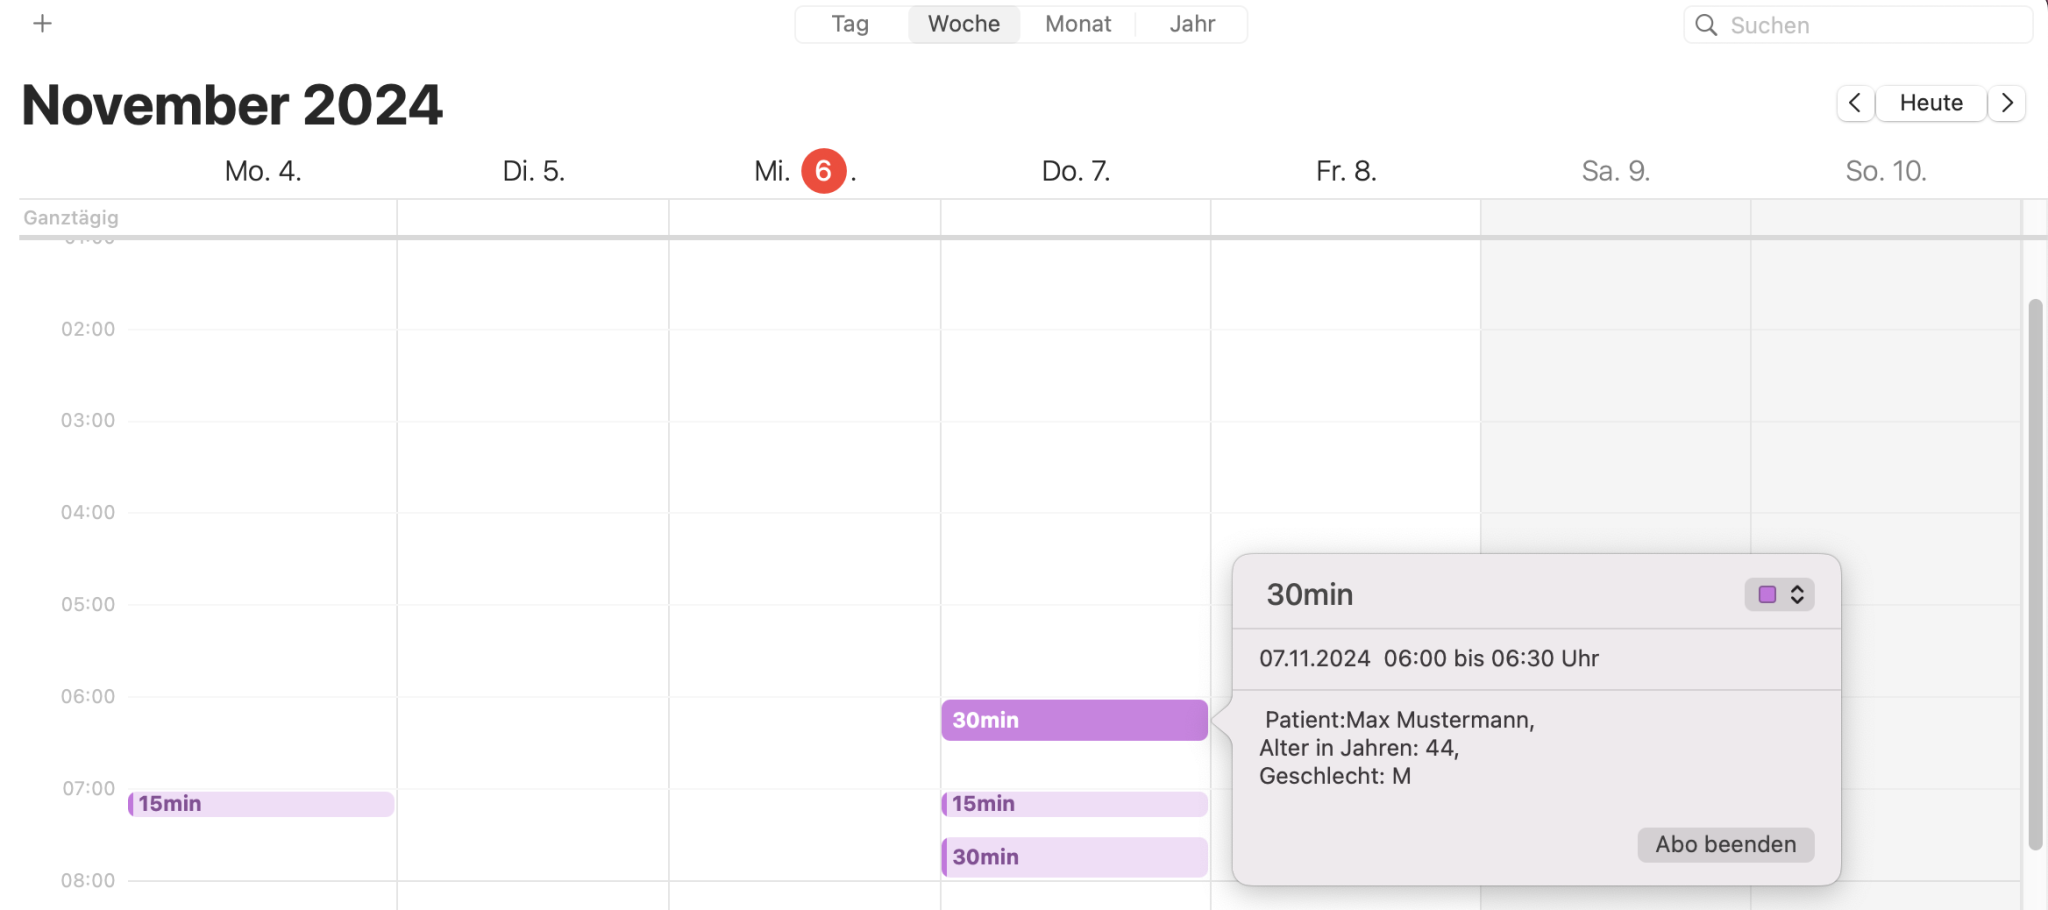The image size is (2048, 910).
Task: Click the 06:00 time label
Action: (88, 696)
